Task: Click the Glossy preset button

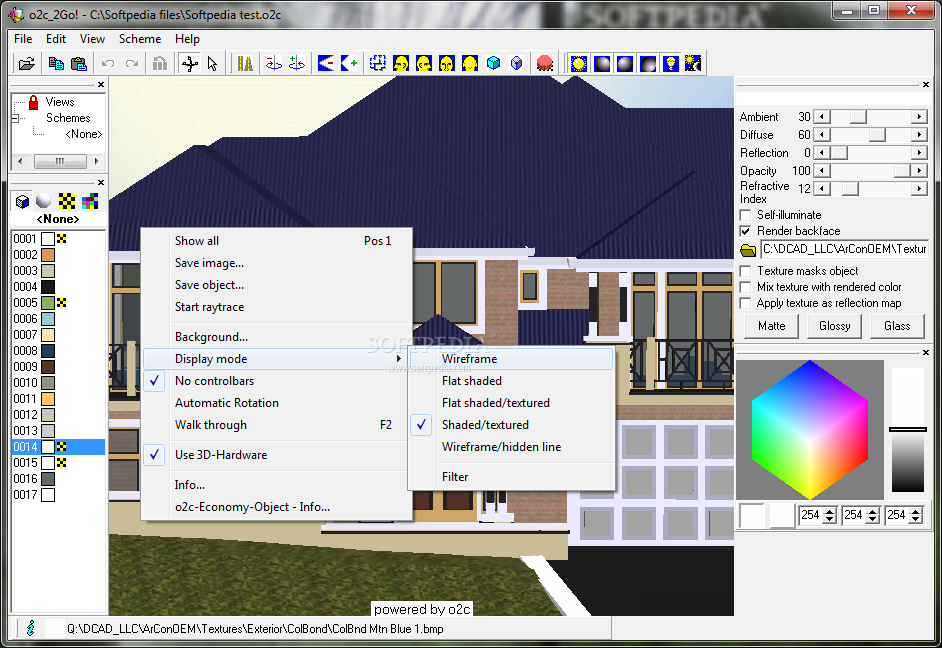Action: click(x=834, y=326)
